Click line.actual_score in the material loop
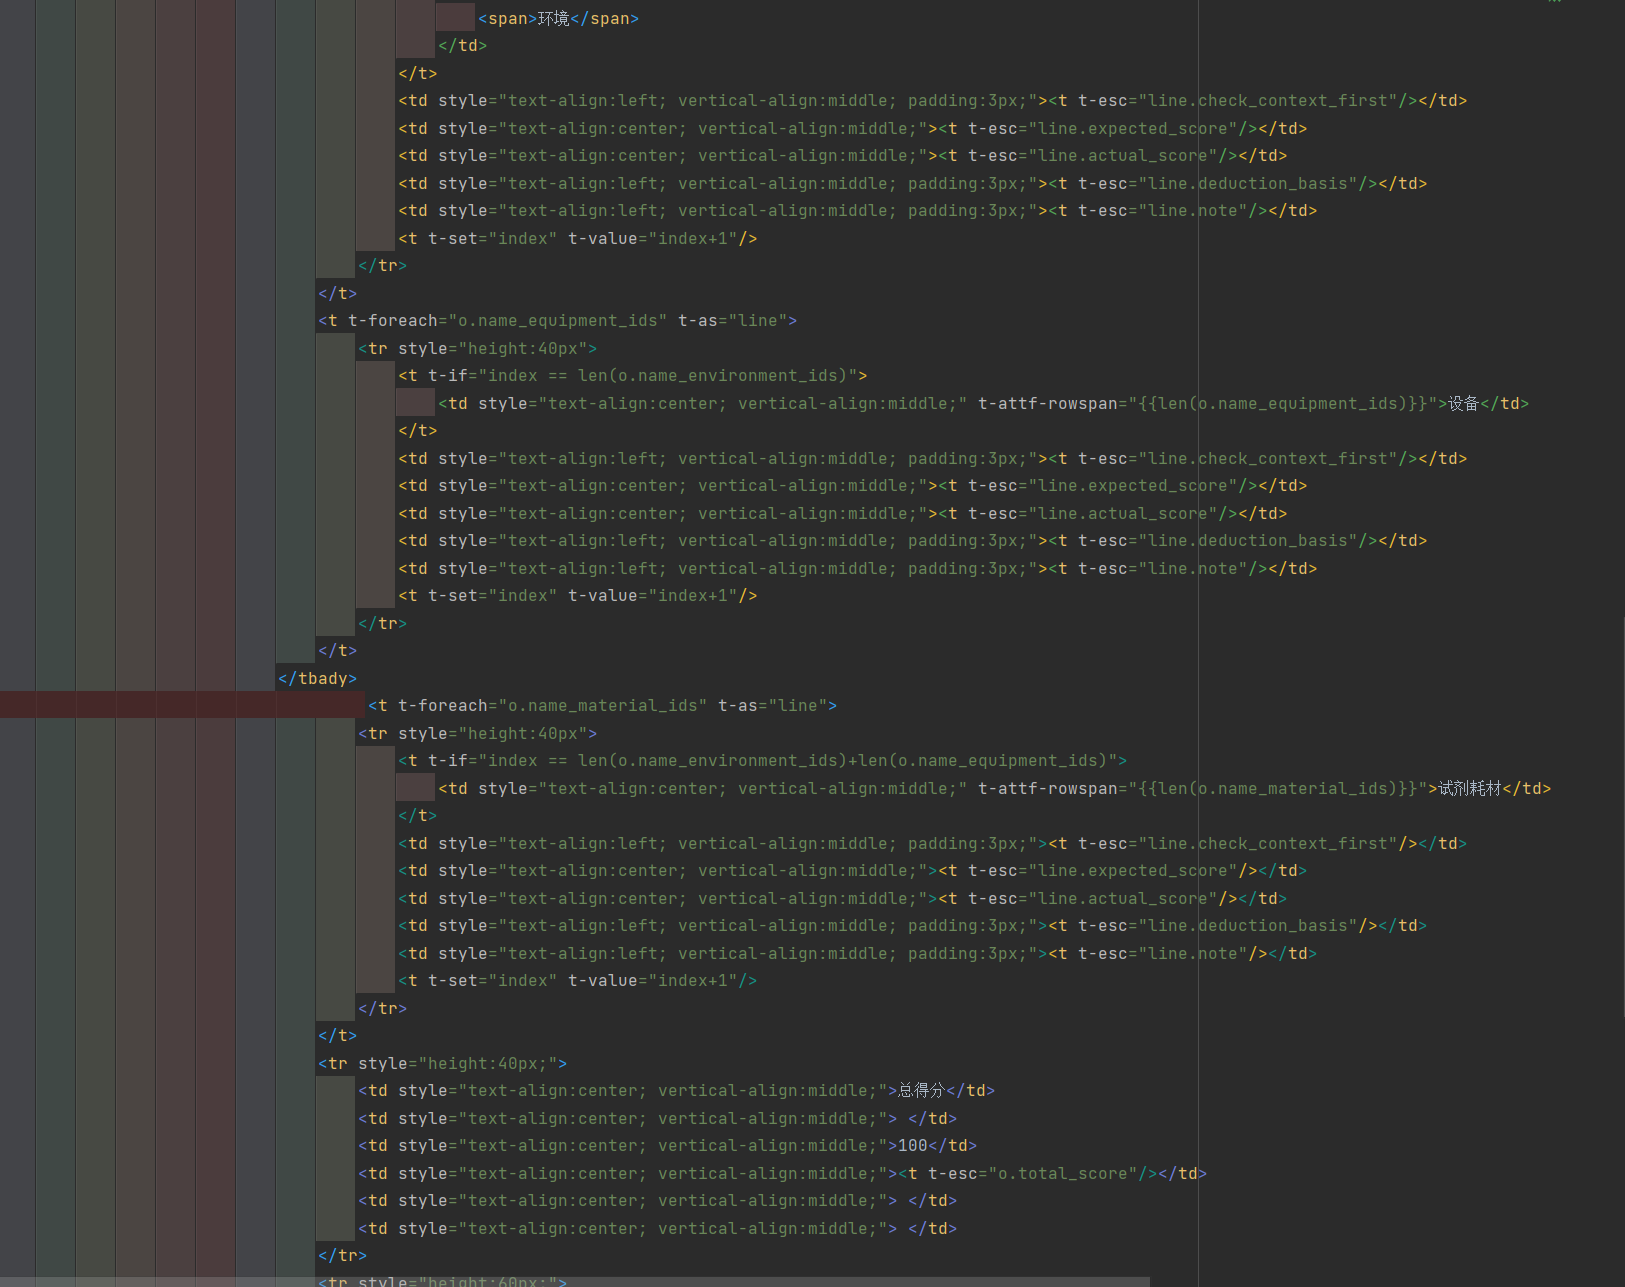The image size is (1625, 1287). [1123, 899]
